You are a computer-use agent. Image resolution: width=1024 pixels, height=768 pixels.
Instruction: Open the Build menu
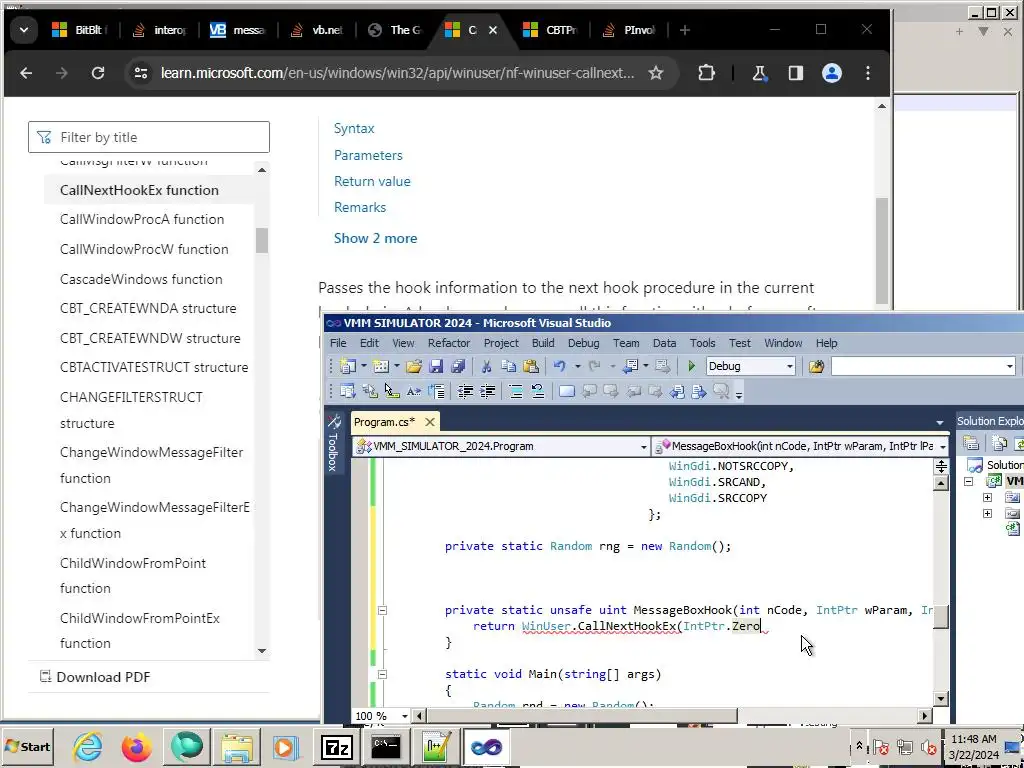tap(543, 343)
